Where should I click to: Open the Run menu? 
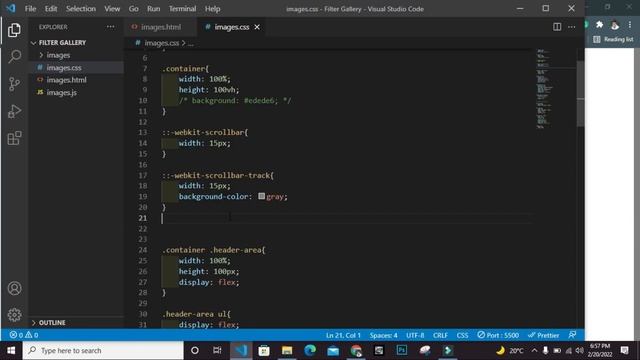point(153,9)
